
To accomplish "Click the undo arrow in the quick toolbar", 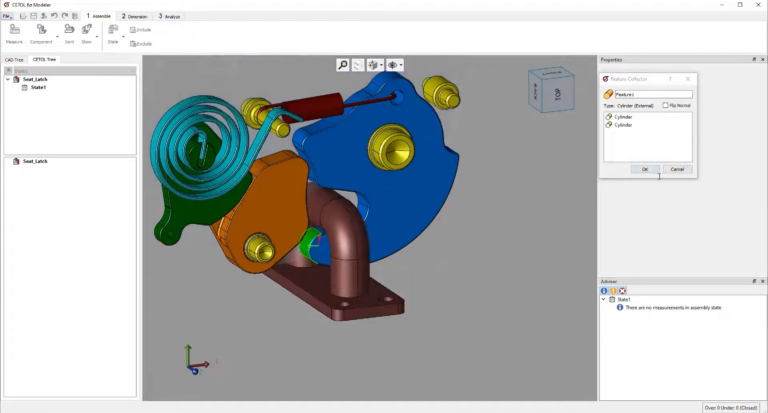I will [54, 16].
